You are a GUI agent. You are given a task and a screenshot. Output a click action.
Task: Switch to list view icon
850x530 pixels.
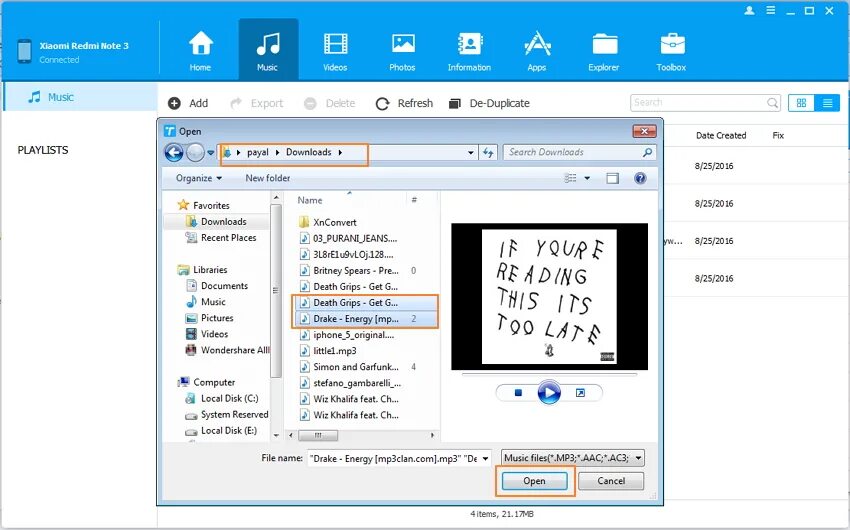827,103
